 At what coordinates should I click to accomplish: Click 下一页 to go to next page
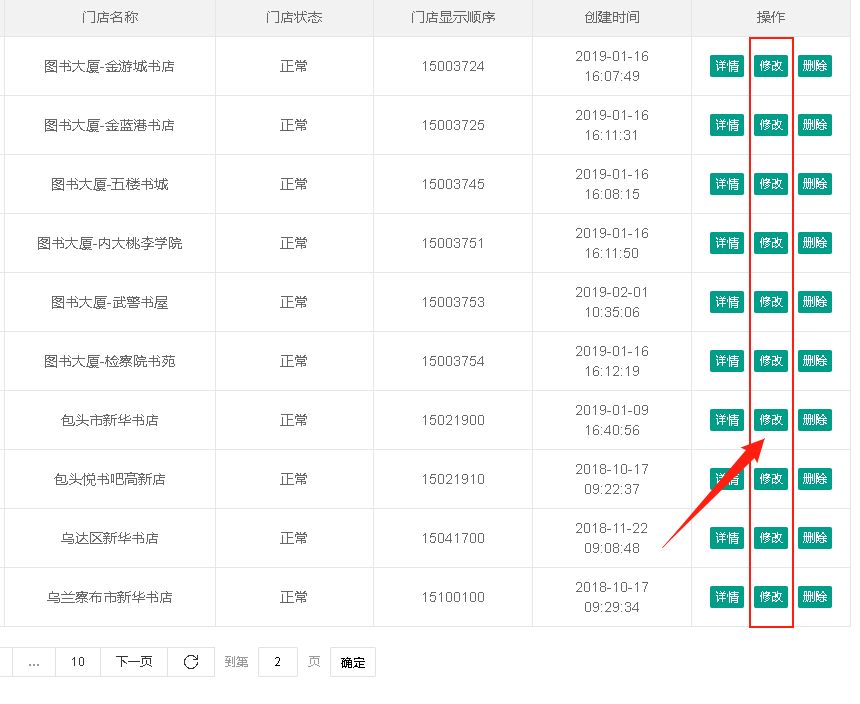click(x=134, y=662)
